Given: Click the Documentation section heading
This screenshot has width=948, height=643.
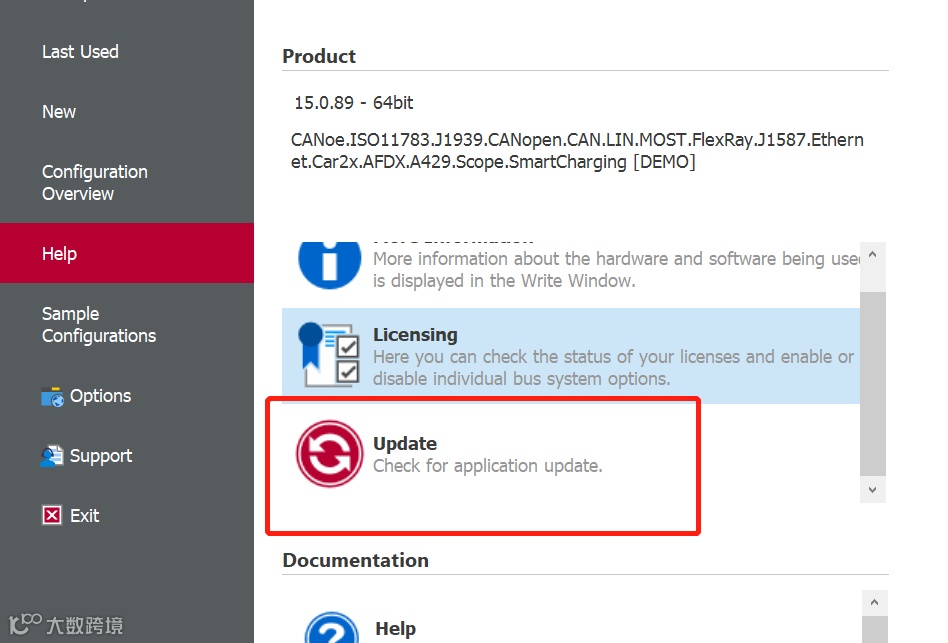Looking at the screenshot, I should click(x=356, y=560).
